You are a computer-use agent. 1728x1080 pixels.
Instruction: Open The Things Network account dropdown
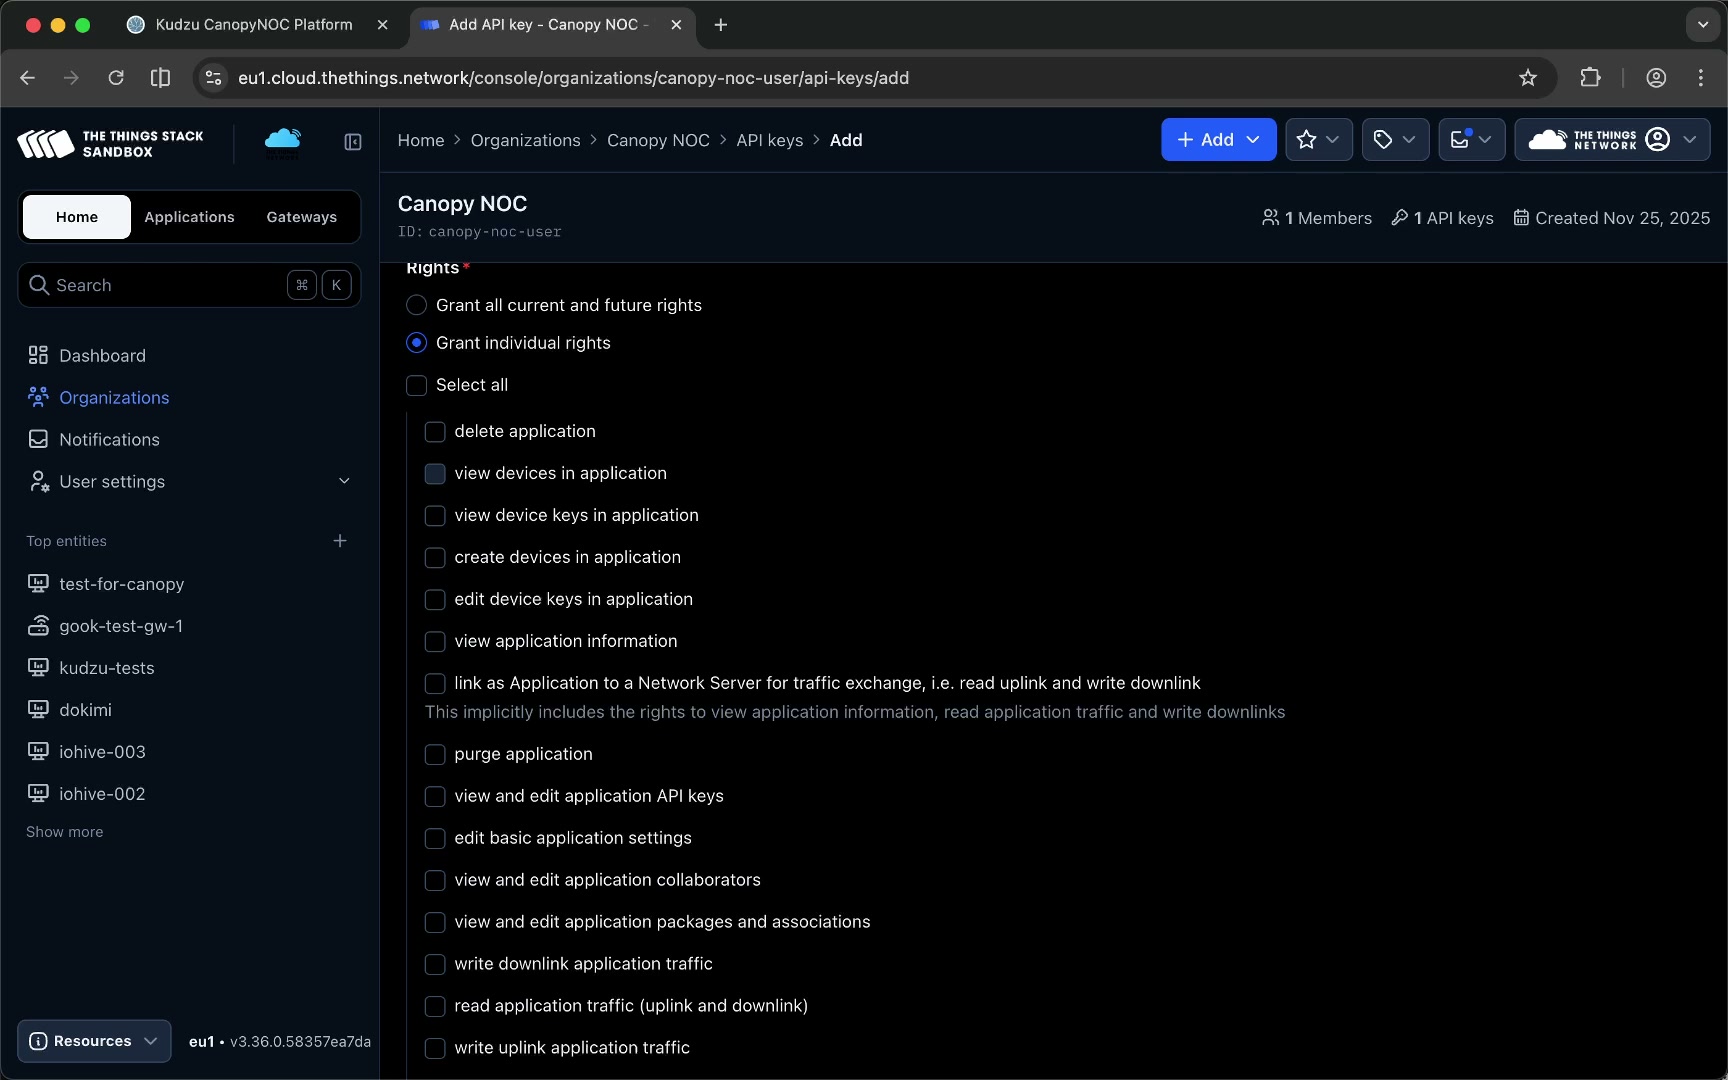tap(1612, 140)
